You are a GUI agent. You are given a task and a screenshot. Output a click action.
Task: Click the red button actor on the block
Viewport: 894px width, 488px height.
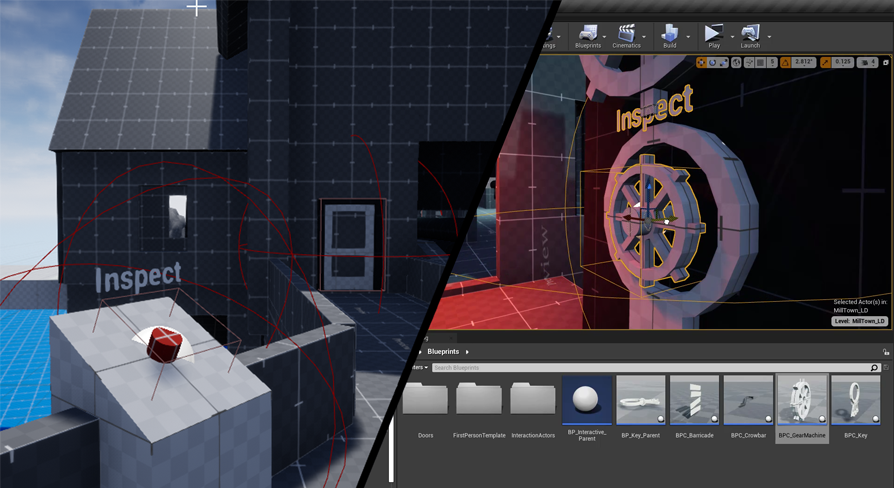point(164,344)
